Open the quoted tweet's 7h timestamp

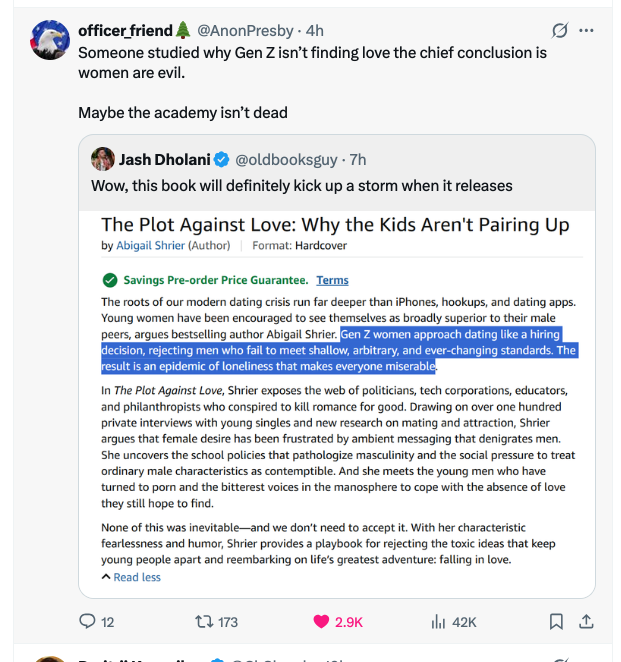pos(358,160)
